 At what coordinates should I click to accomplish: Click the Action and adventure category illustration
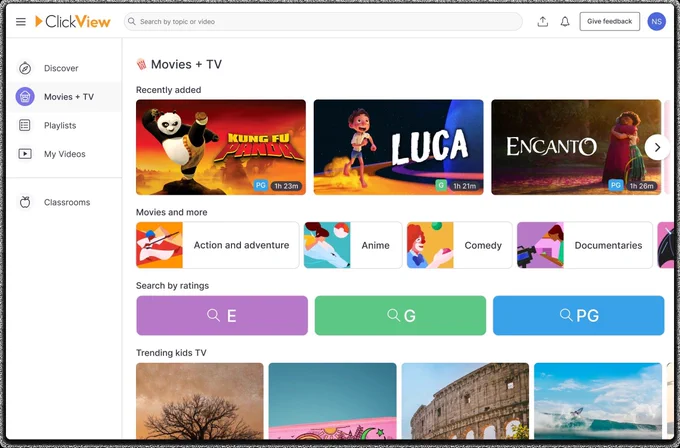159,245
